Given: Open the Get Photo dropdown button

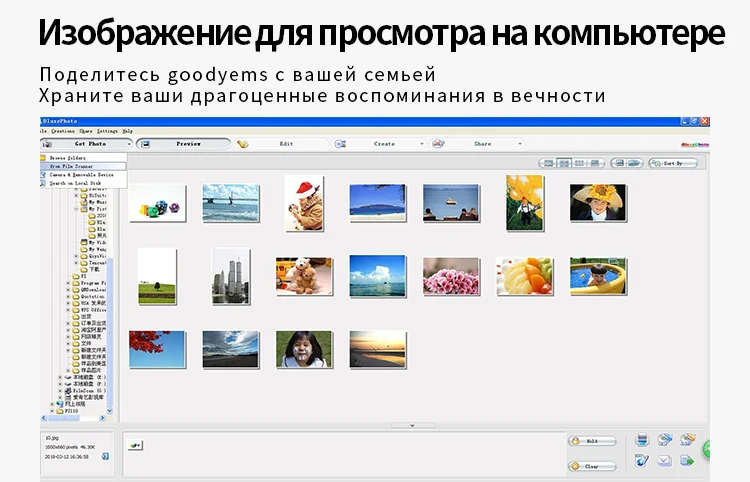Looking at the screenshot, I should pyautogui.click(x=87, y=144).
